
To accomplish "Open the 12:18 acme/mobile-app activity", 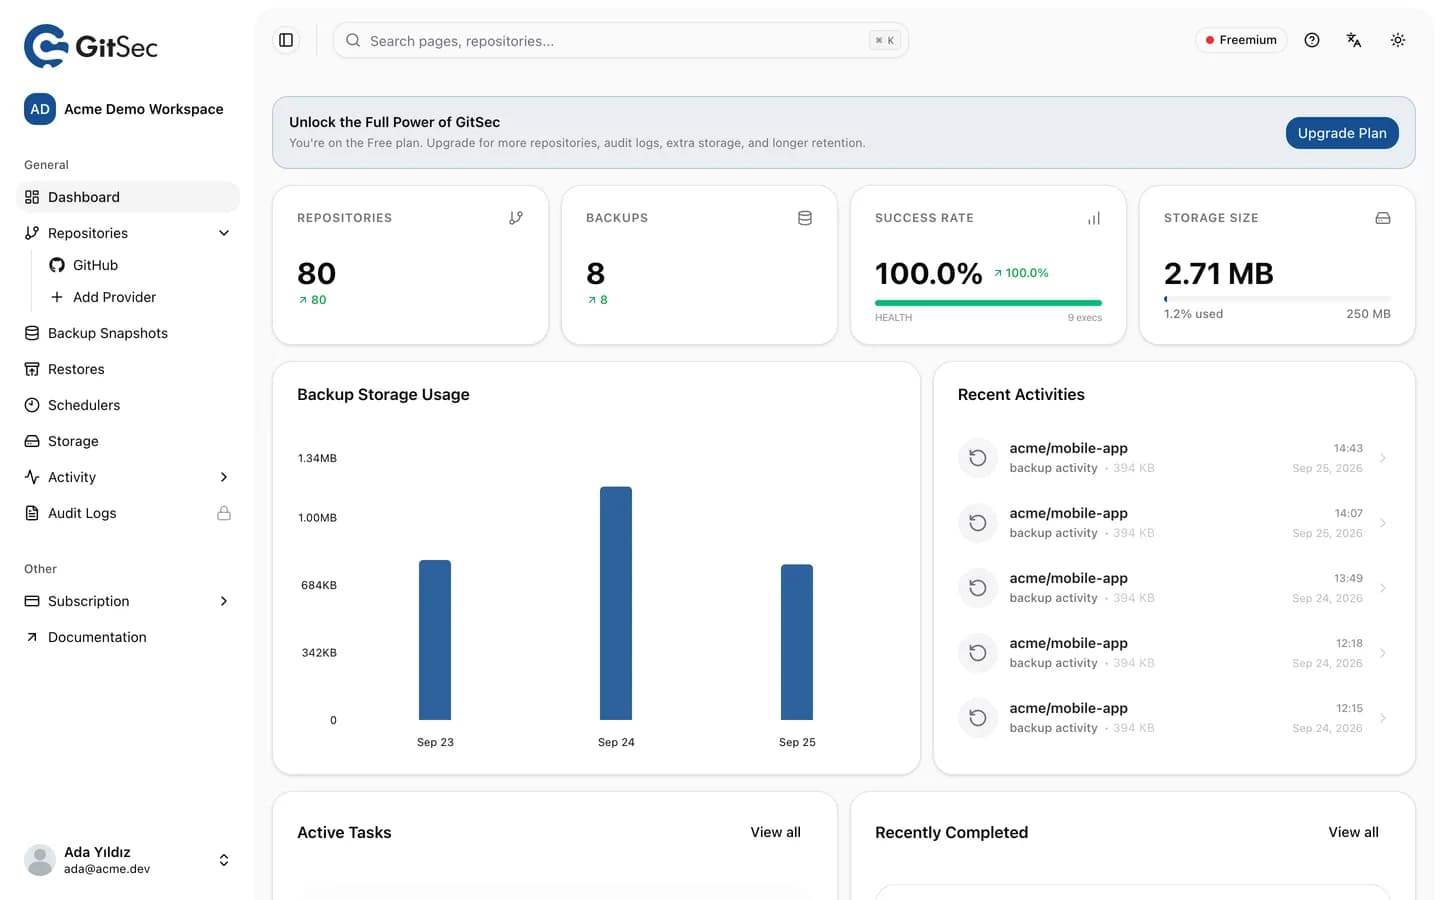I will point(1174,653).
